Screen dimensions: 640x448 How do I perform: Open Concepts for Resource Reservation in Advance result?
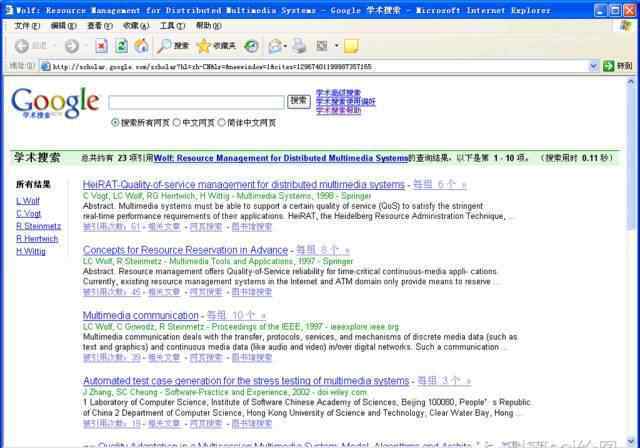[x=185, y=250]
